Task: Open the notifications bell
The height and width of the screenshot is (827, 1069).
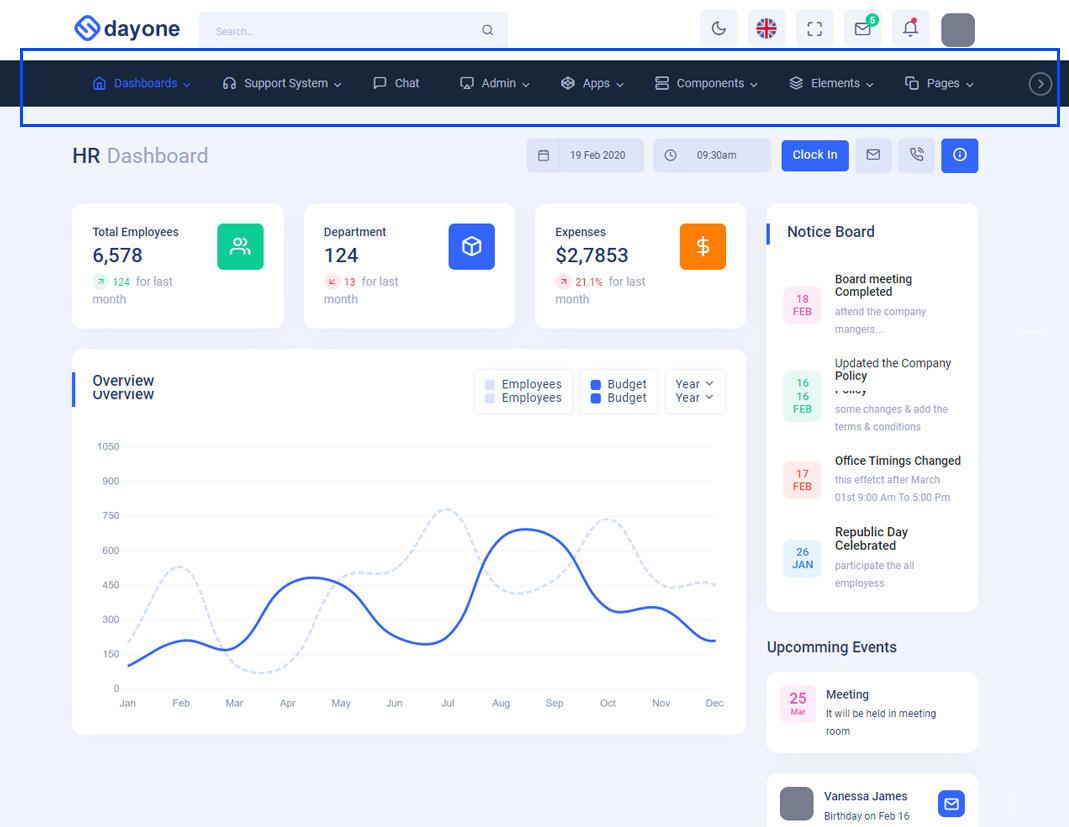Action: (x=910, y=29)
